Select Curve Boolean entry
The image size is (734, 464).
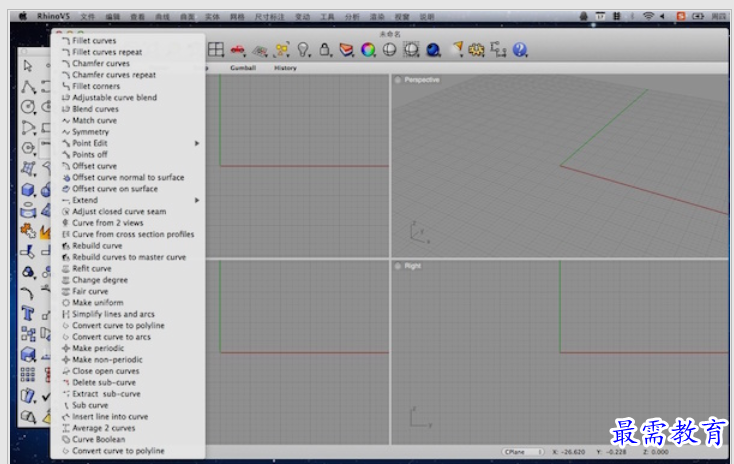[99, 440]
